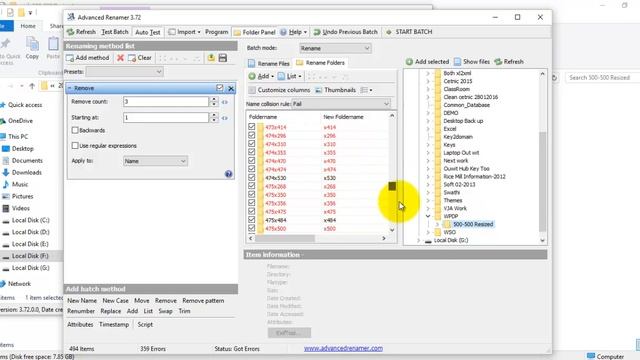This screenshot has width=640, height=360.
Task: Uncheck the 474x530 folder checkbox
Action: coord(251,178)
